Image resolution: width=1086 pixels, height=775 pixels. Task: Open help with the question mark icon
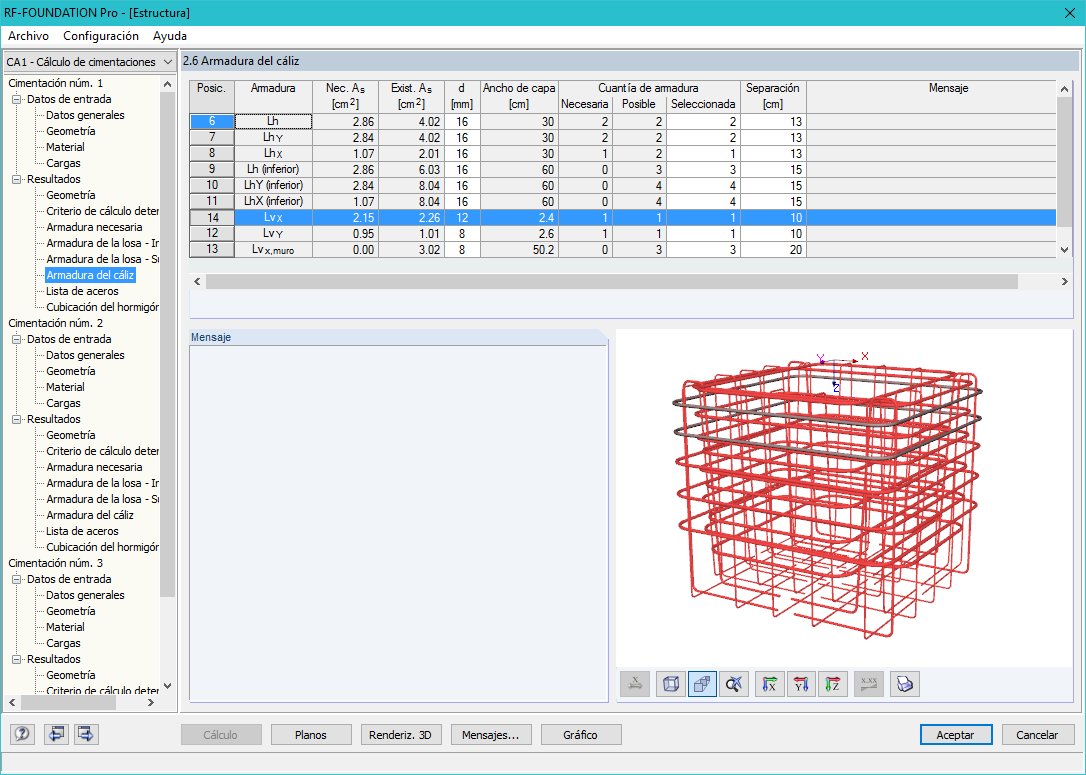pyautogui.click(x=22, y=734)
